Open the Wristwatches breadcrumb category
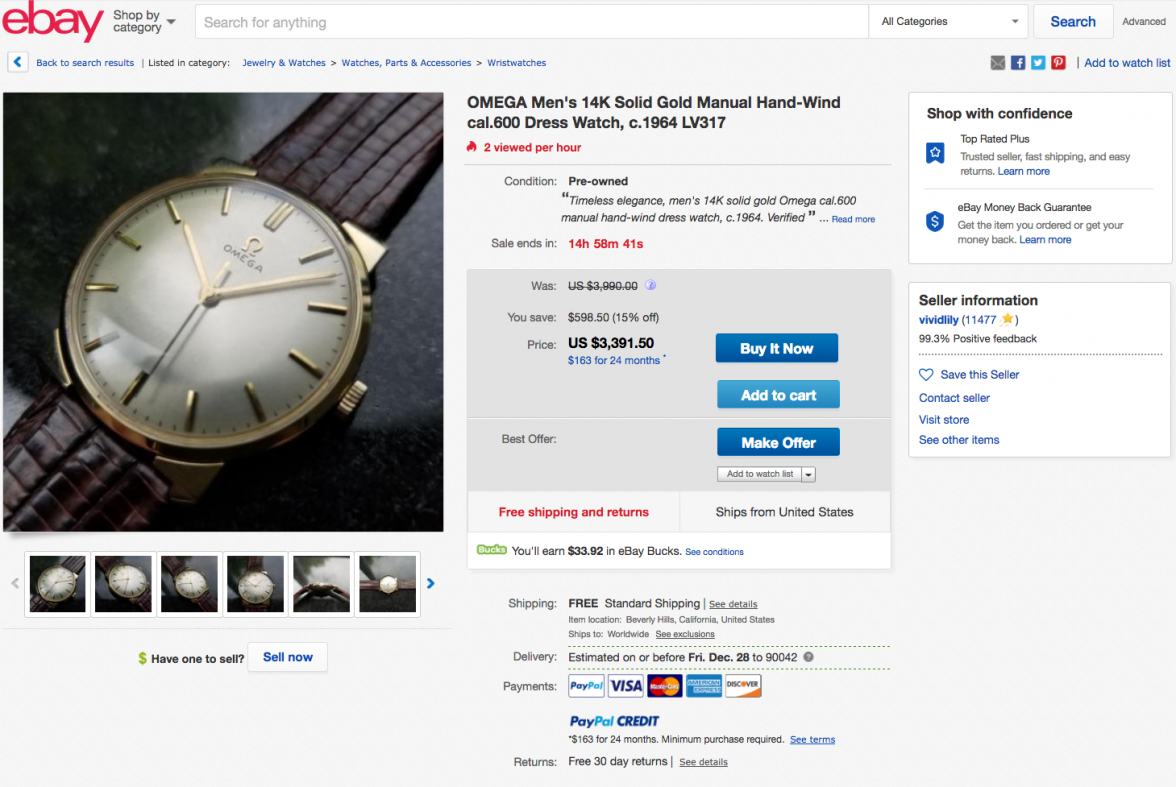 [517, 63]
